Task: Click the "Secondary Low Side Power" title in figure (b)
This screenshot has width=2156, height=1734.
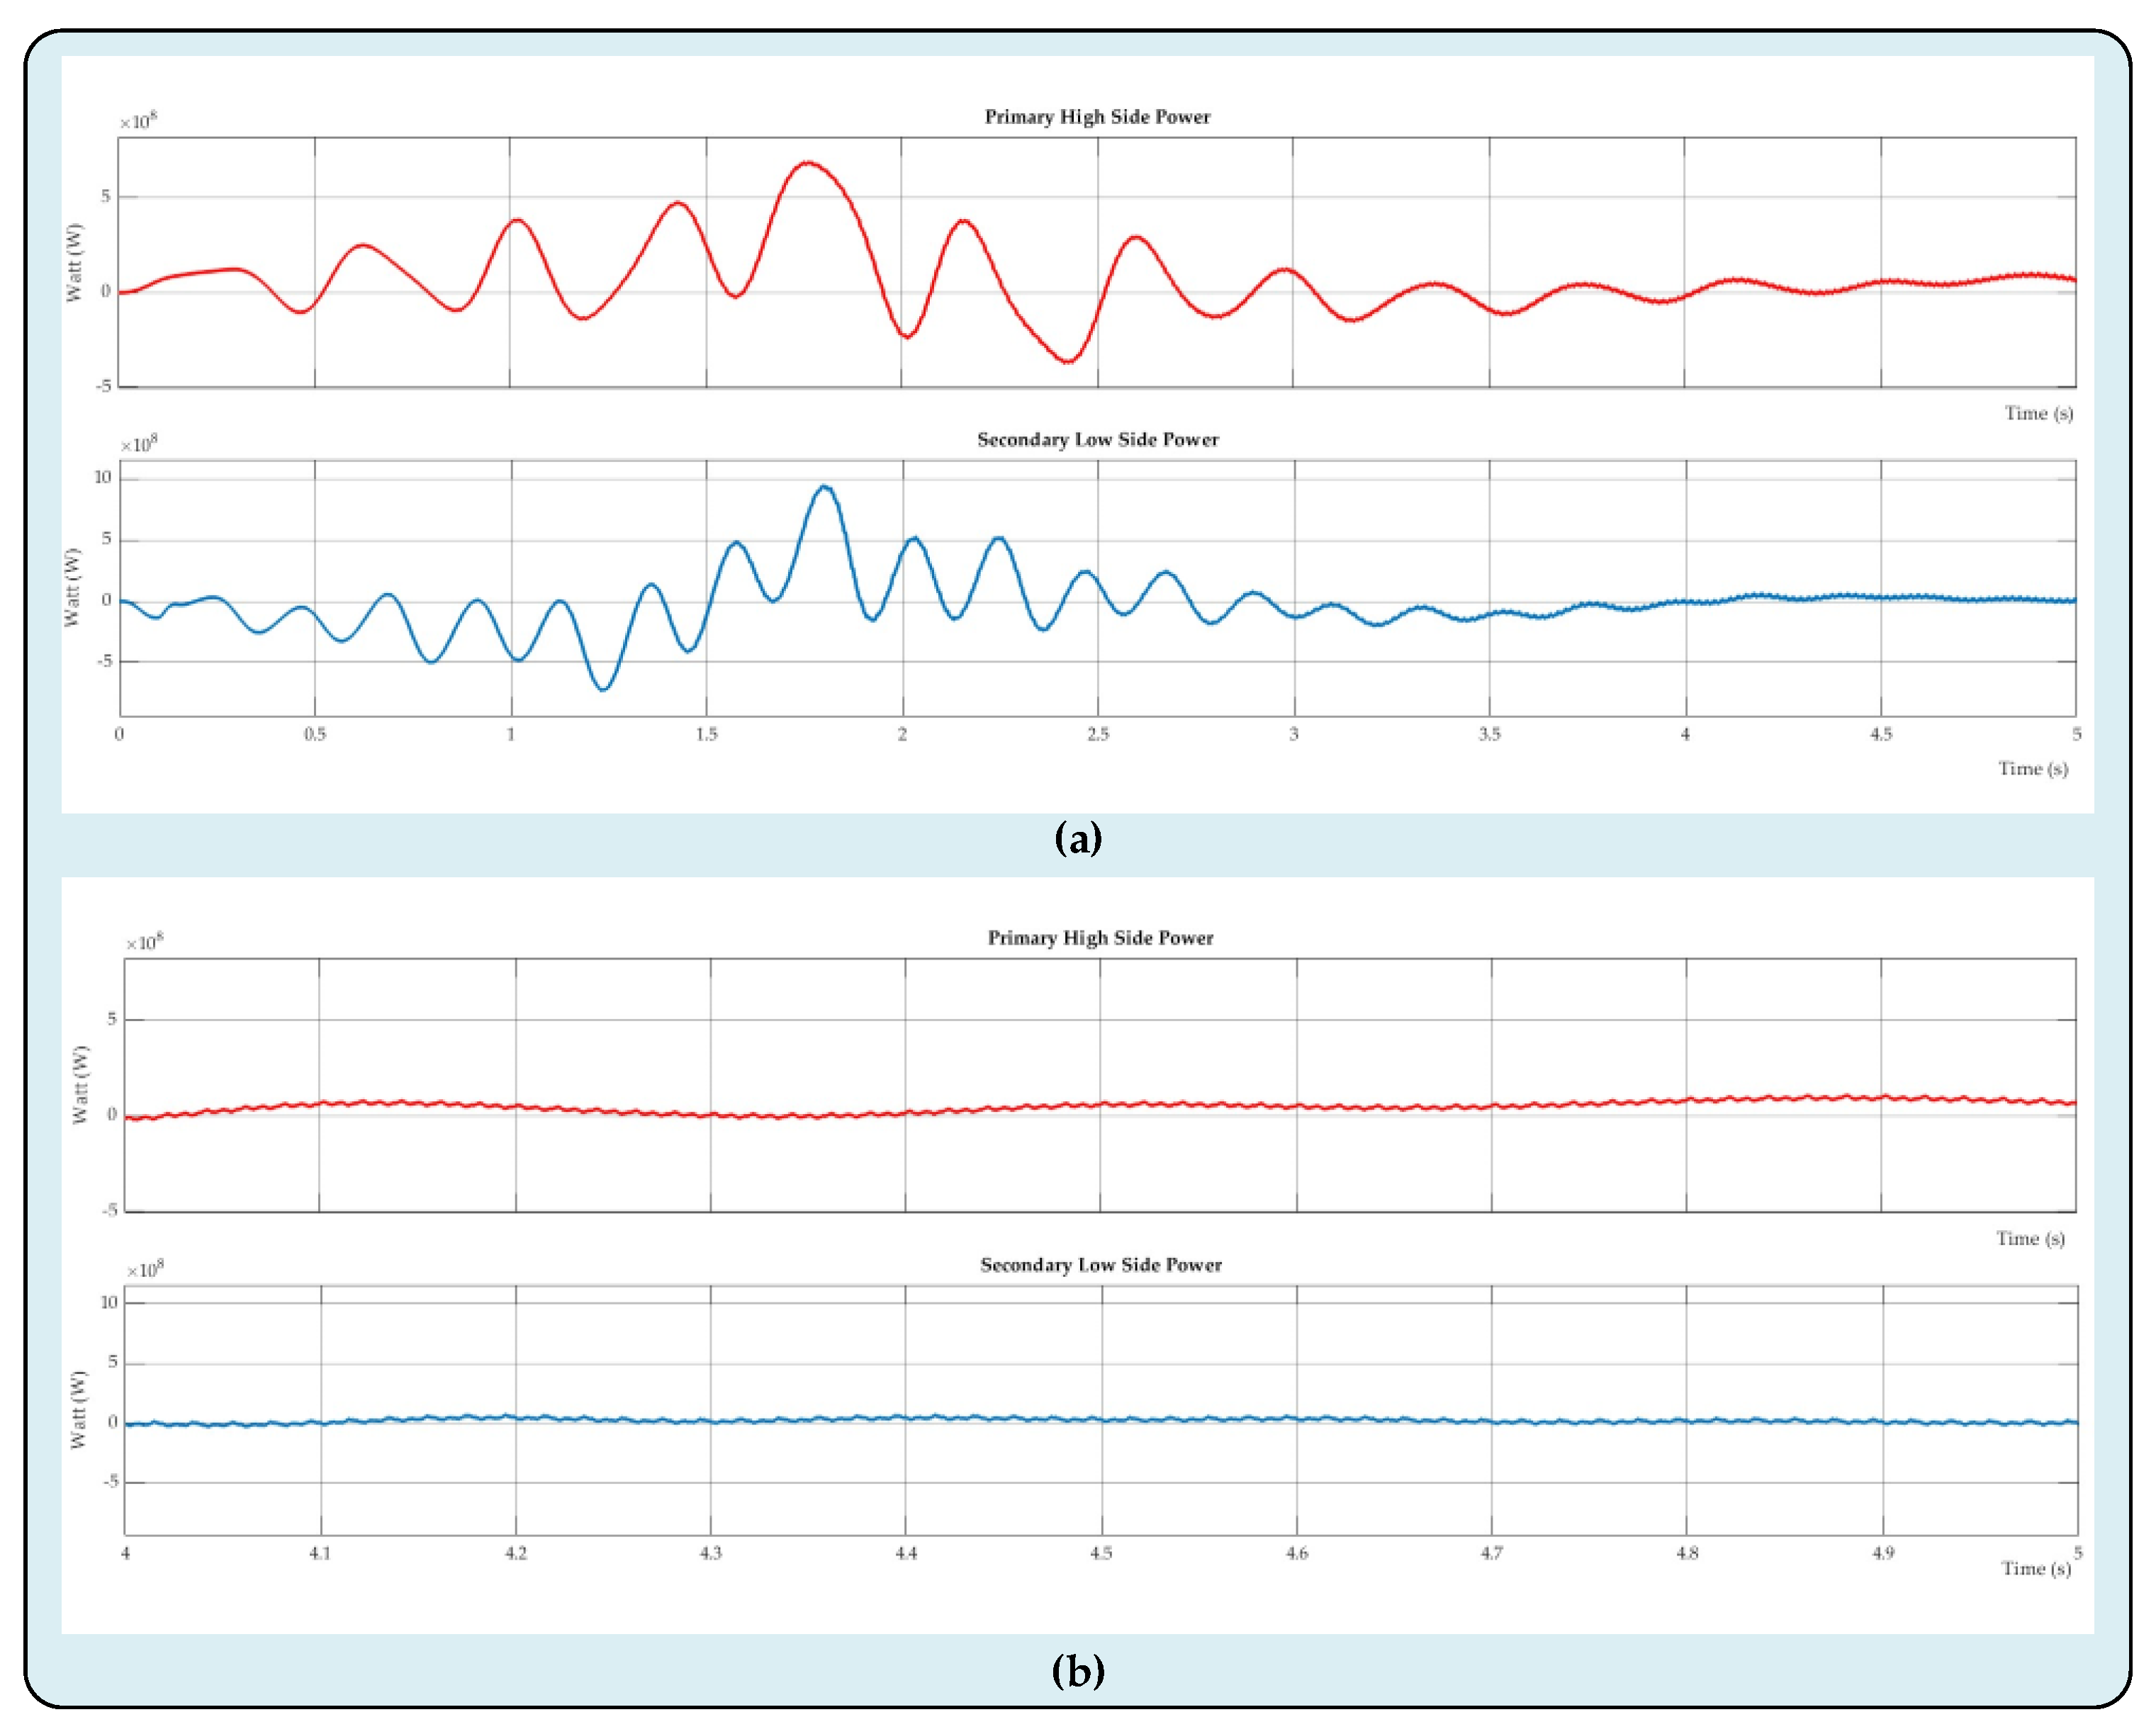Action: click(x=1100, y=1265)
